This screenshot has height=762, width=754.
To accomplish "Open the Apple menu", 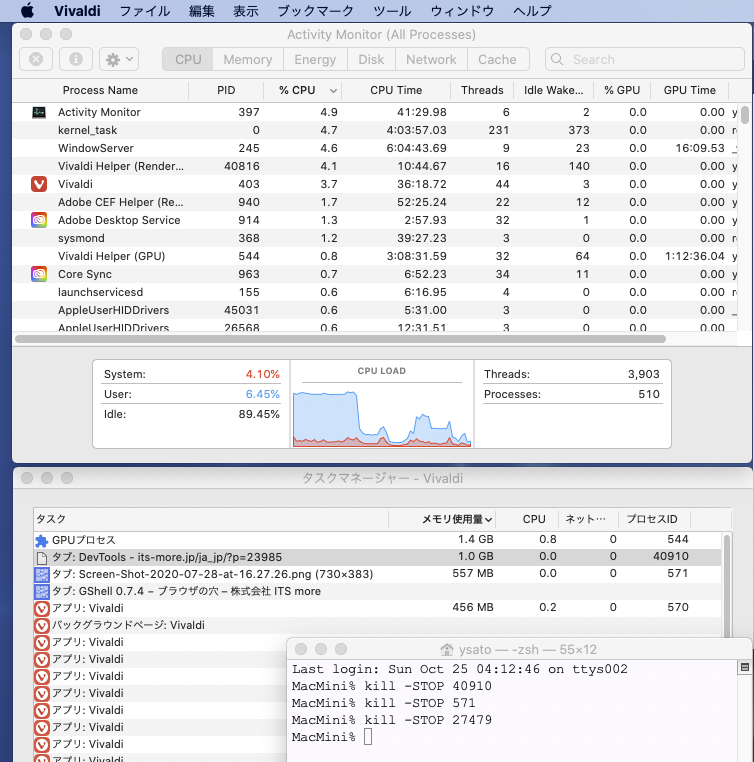I will pos(27,11).
